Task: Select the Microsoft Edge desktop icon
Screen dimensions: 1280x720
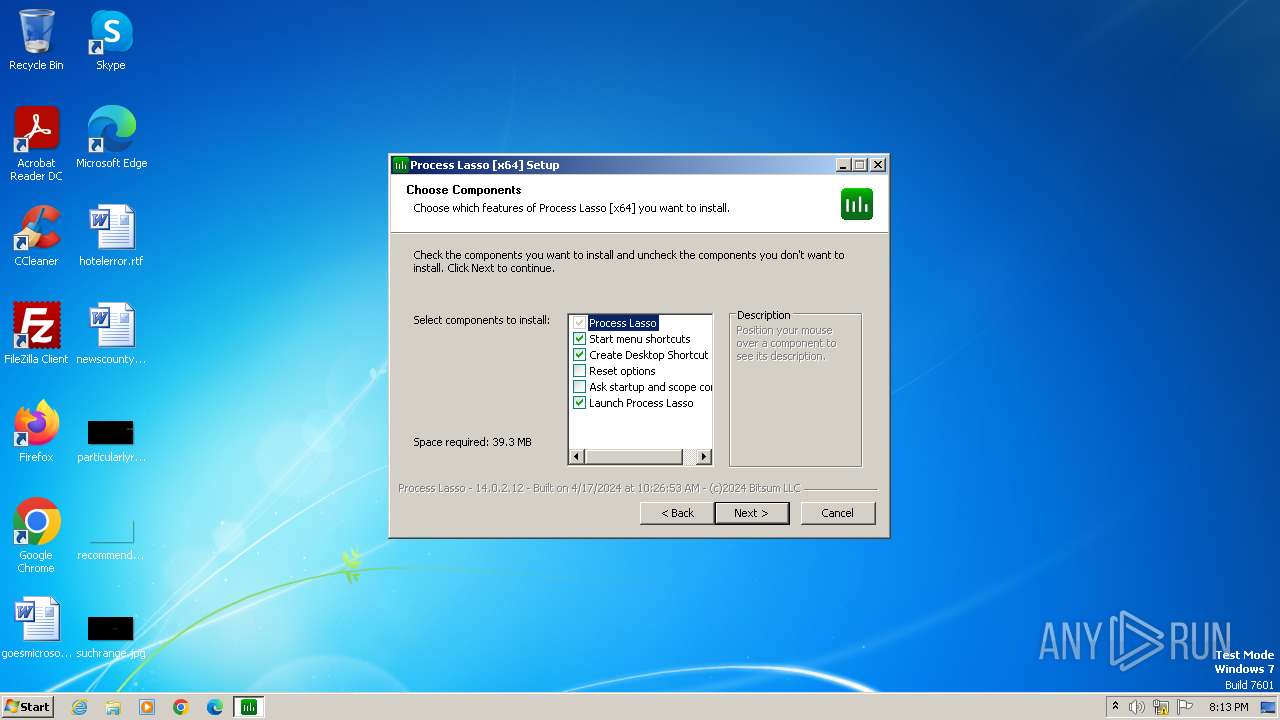Action: coord(111,137)
